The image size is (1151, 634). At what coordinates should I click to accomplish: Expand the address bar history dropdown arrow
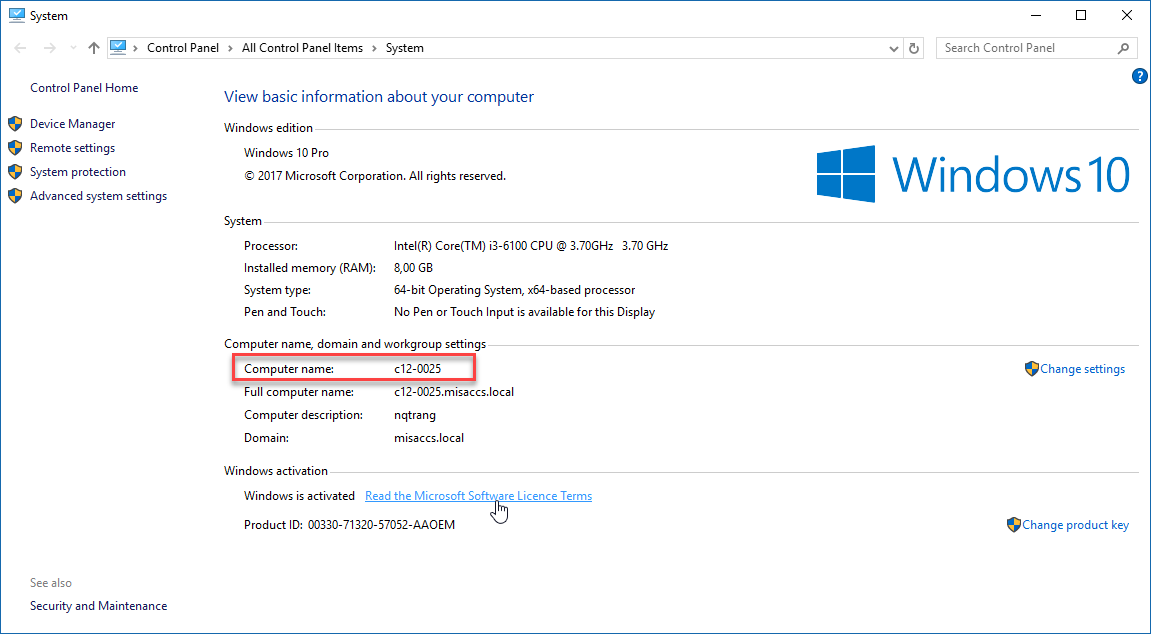click(894, 48)
